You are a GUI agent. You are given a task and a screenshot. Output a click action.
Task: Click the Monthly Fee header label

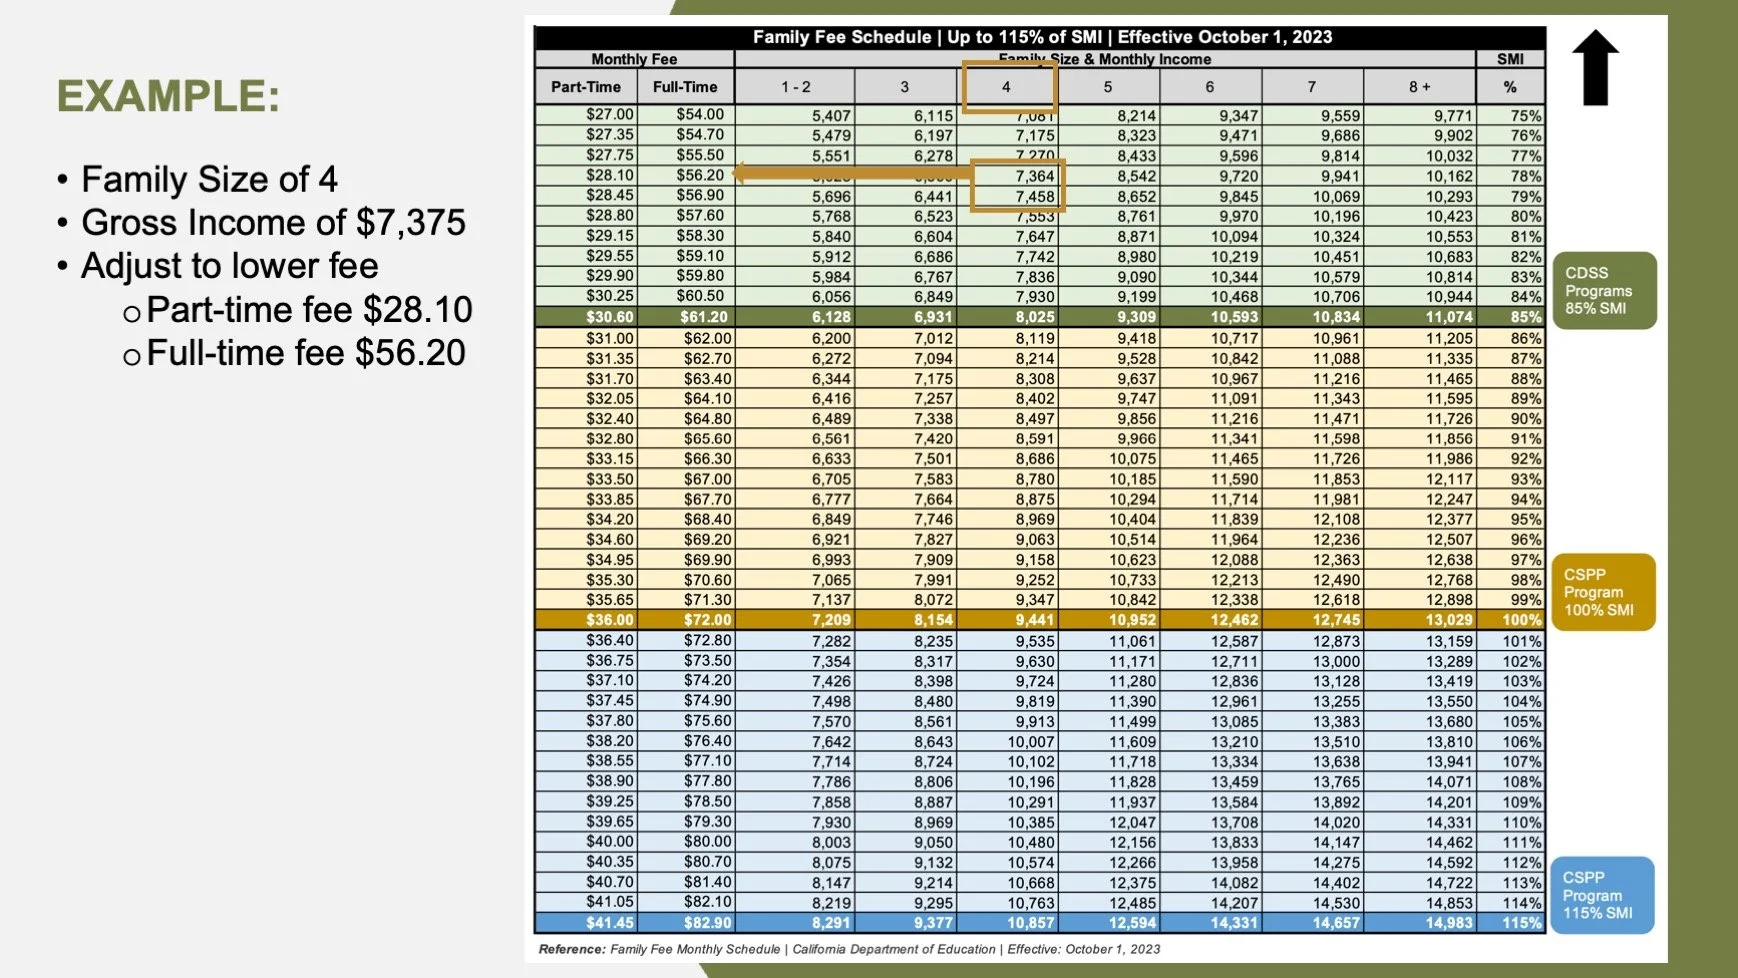point(634,59)
